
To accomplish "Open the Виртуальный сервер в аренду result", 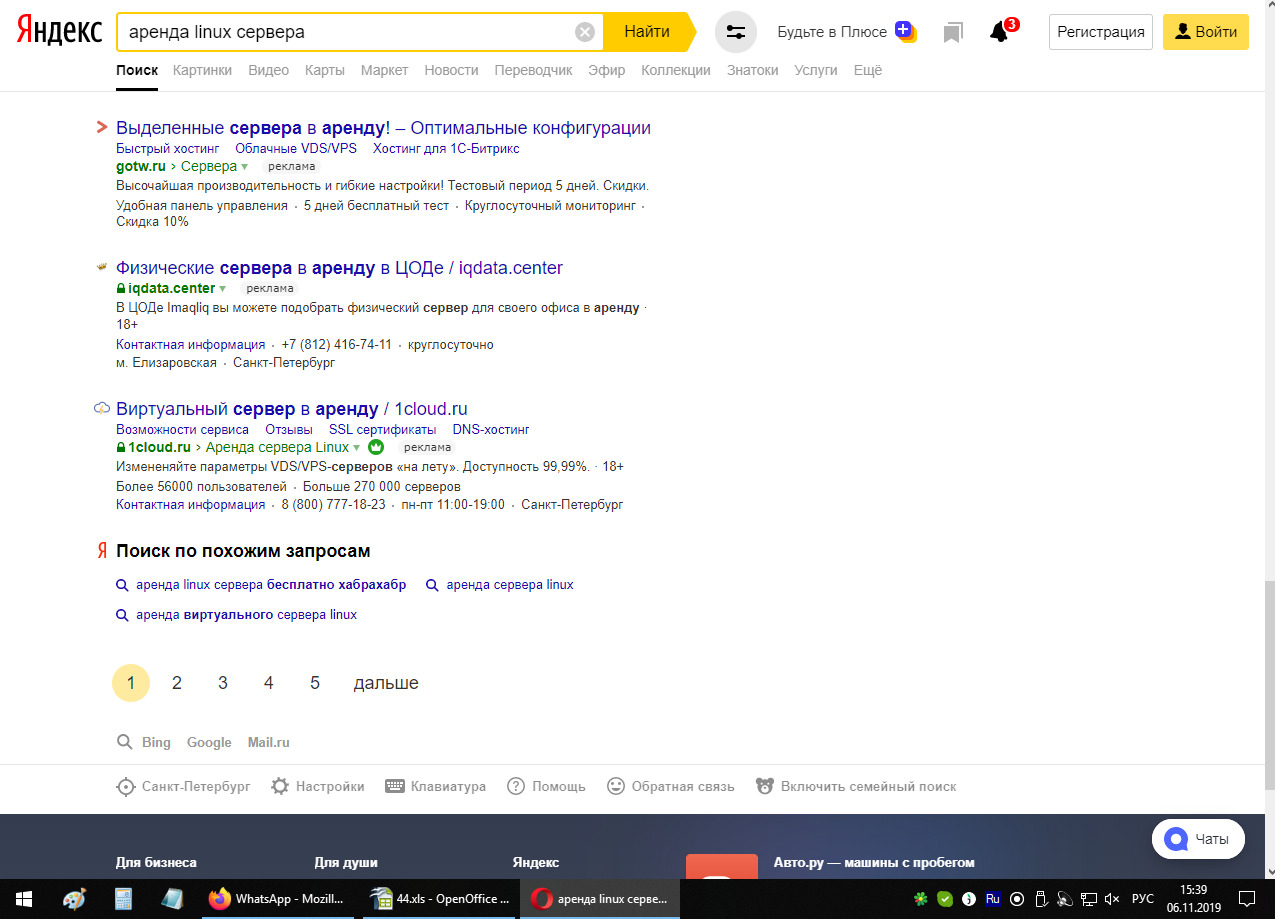I will tap(292, 409).
